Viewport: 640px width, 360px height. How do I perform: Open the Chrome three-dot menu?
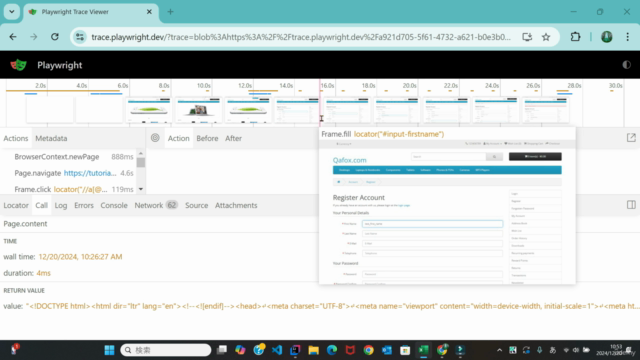coord(627,37)
